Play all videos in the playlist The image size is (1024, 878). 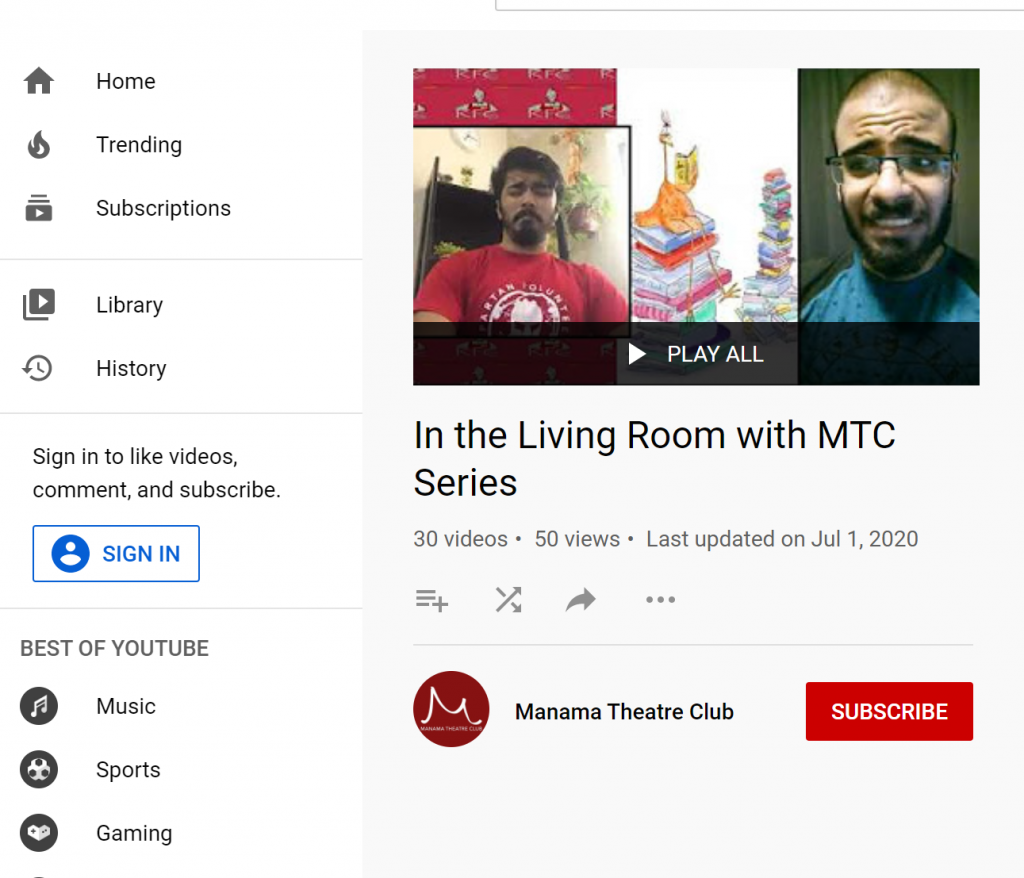pyautogui.click(x=696, y=354)
